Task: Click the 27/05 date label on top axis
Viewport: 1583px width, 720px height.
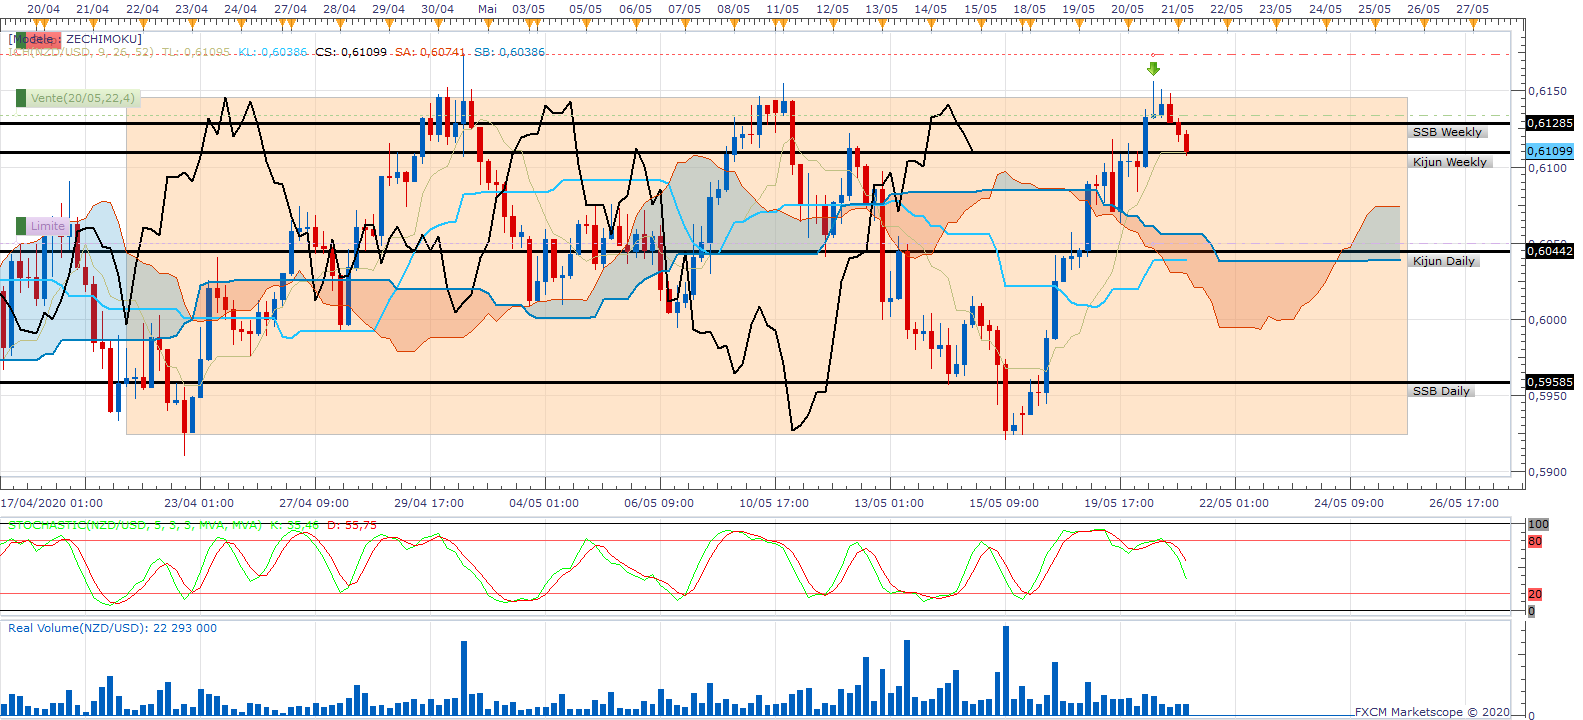Action: 1472,8
